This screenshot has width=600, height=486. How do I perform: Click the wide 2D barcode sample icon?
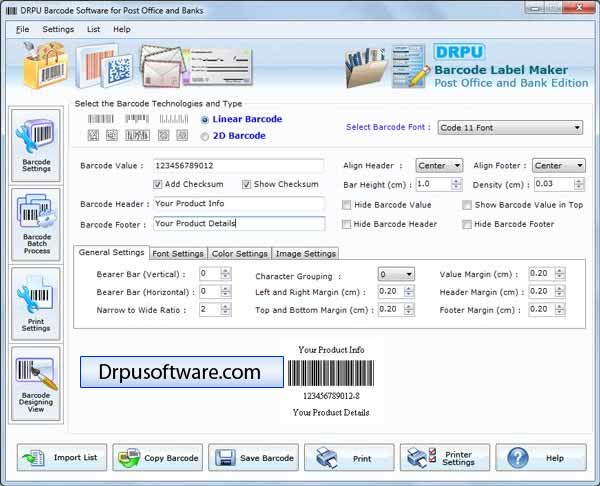[x=137, y=135]
